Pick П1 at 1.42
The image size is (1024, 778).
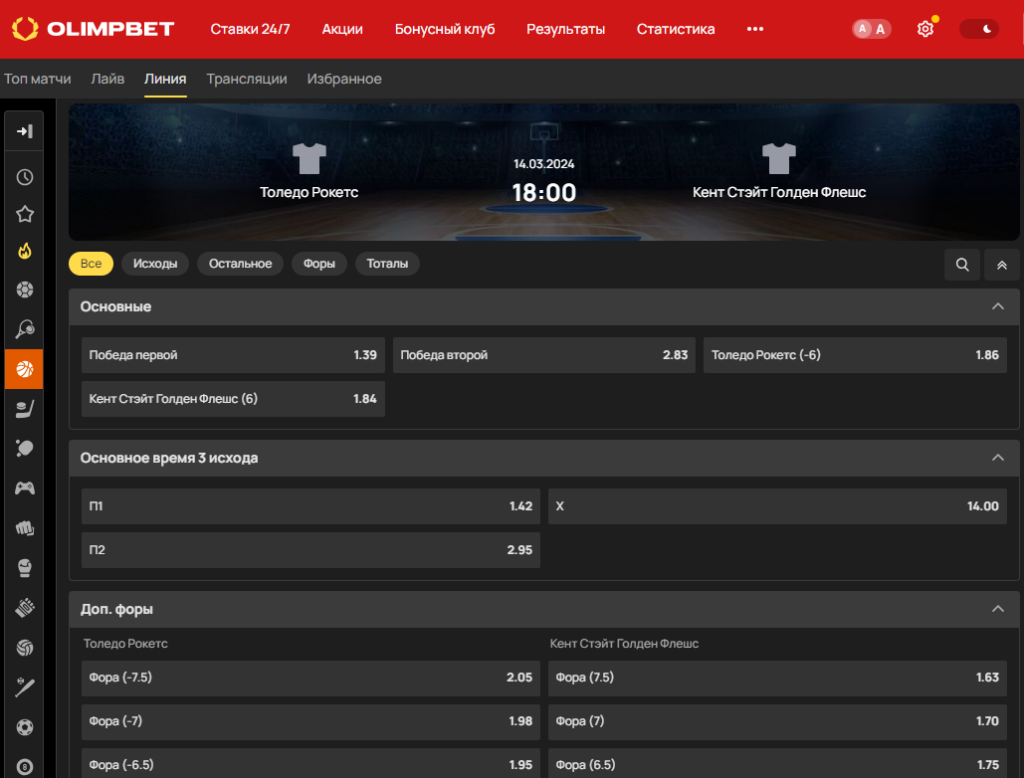(x=311, y=506)
